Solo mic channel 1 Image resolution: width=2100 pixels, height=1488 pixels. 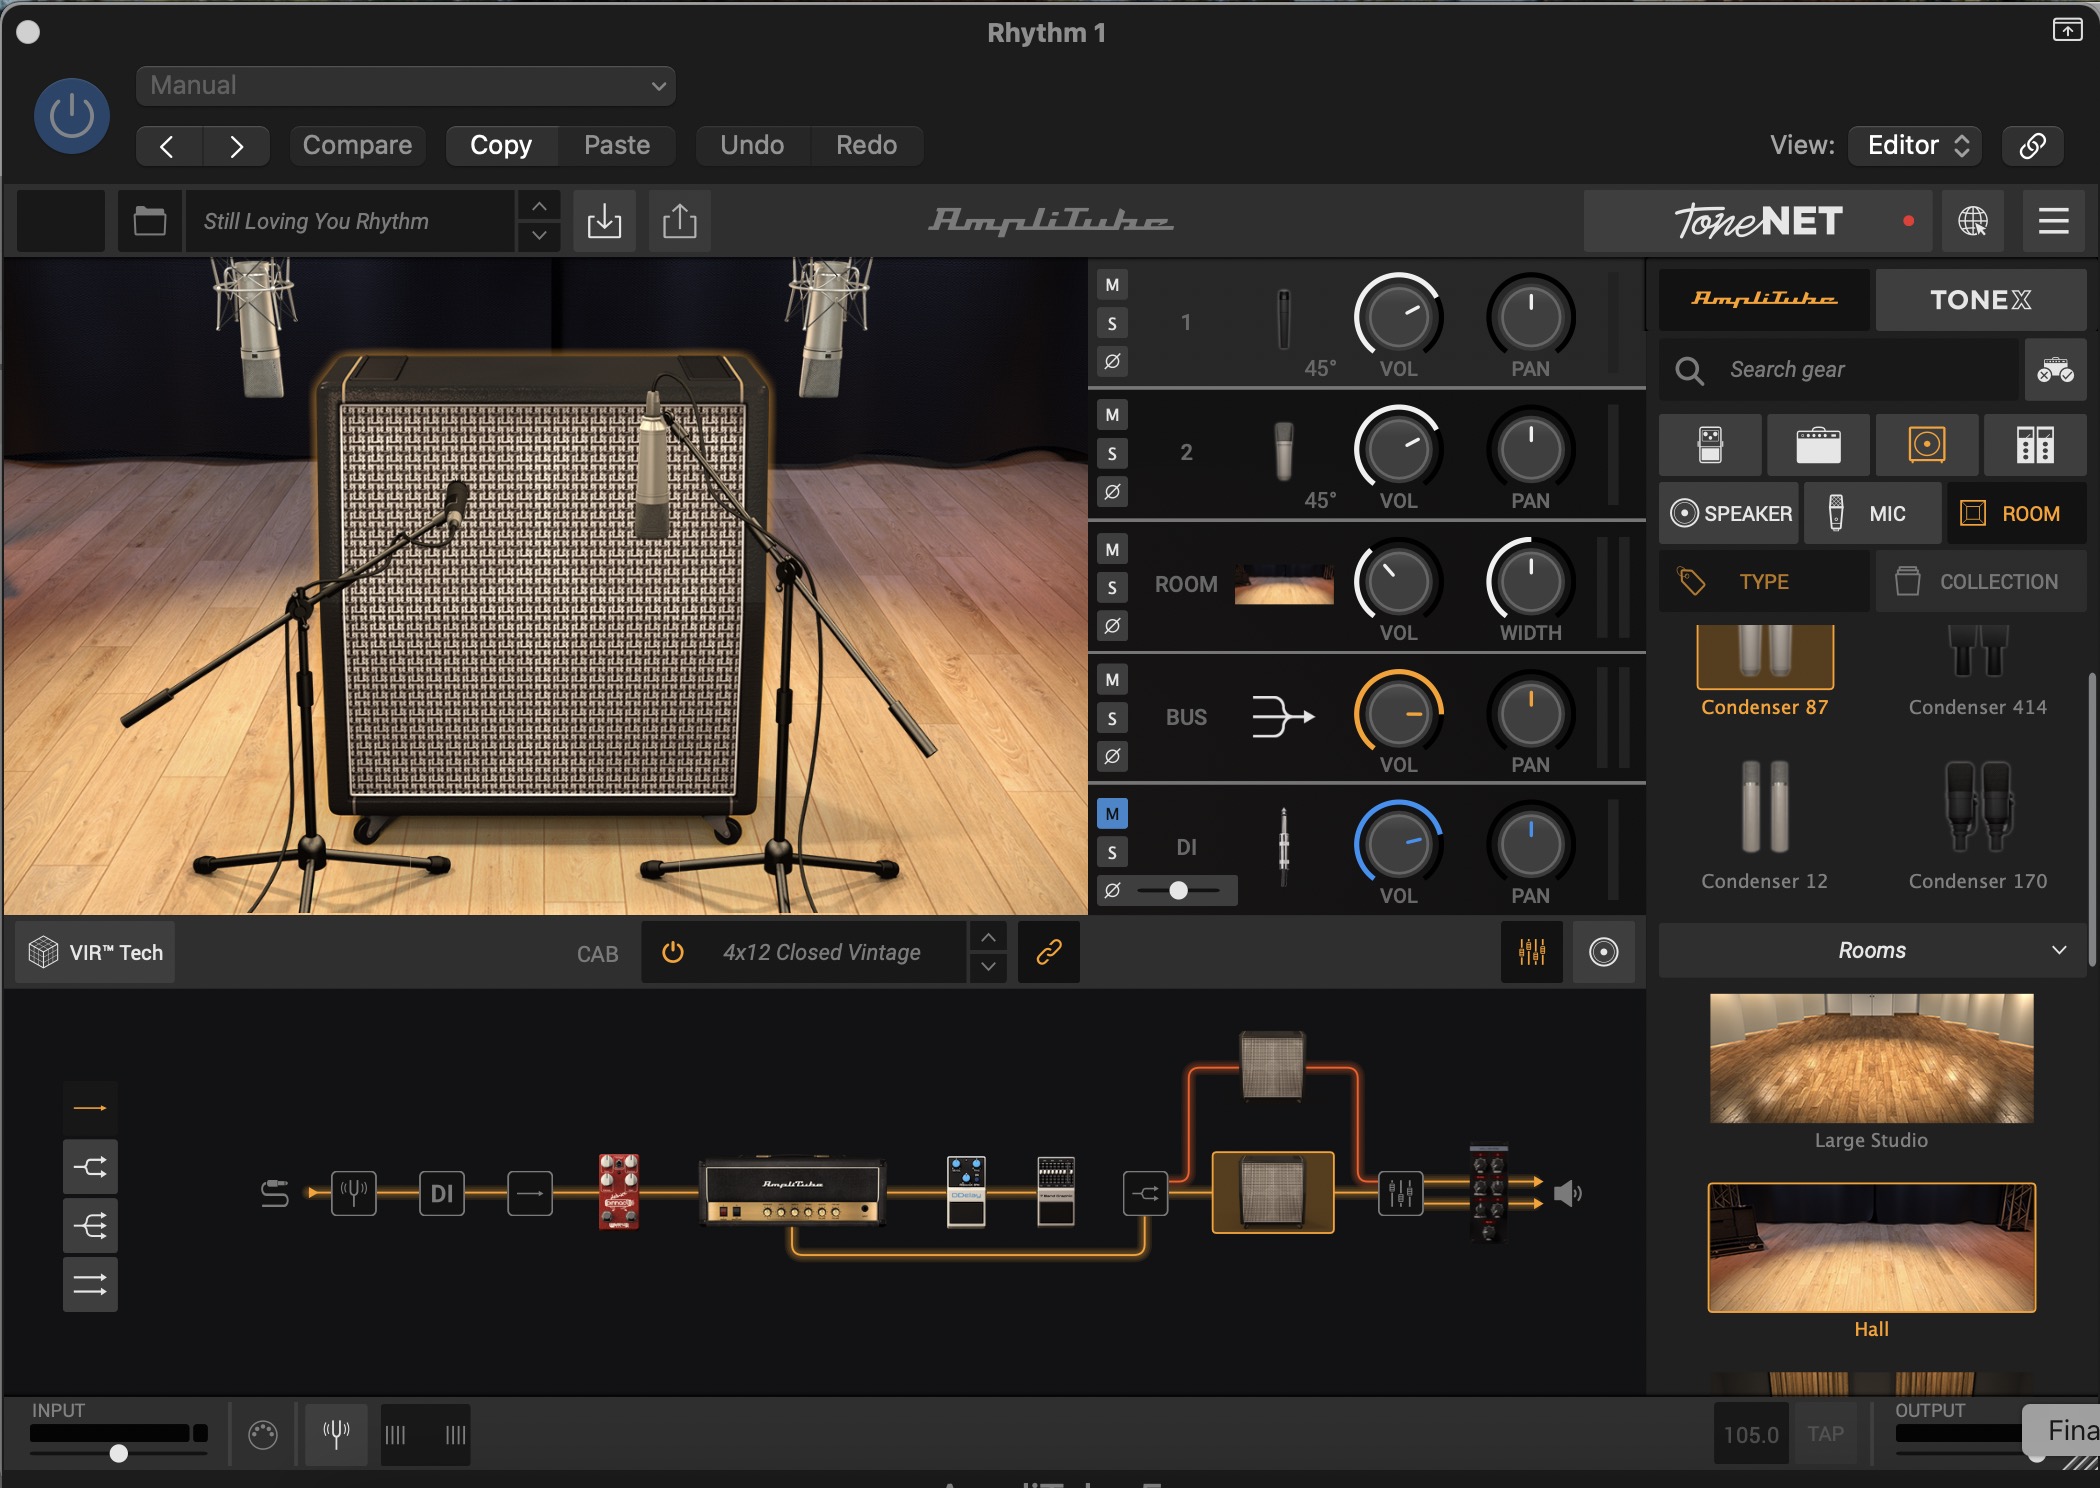(x=1112, y=323)
